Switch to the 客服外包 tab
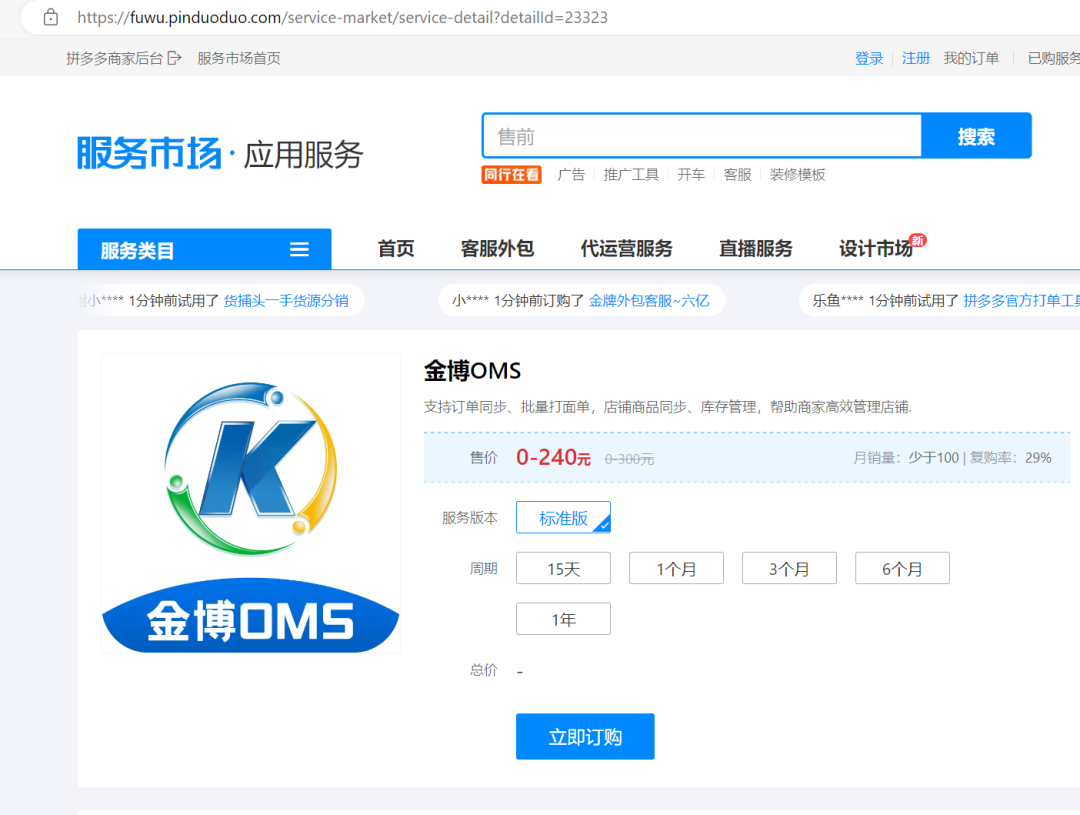 tap(497, 249)
